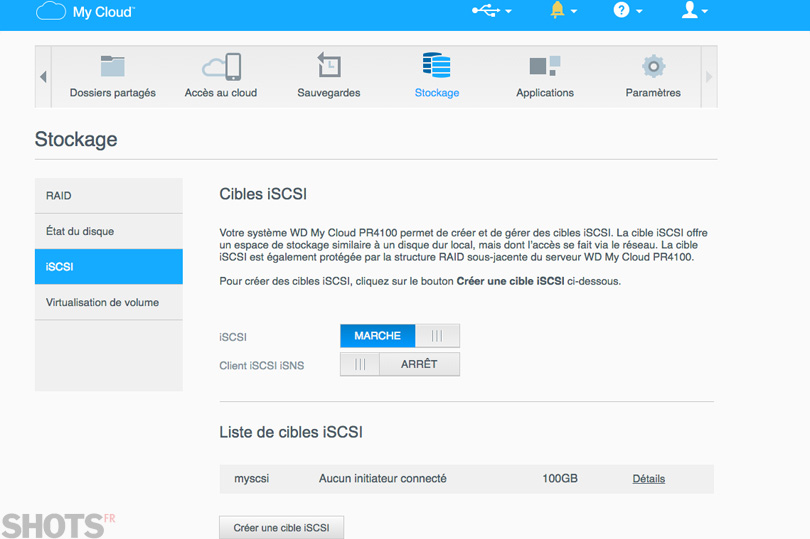Click the 100GB size value

click(559, 479)
